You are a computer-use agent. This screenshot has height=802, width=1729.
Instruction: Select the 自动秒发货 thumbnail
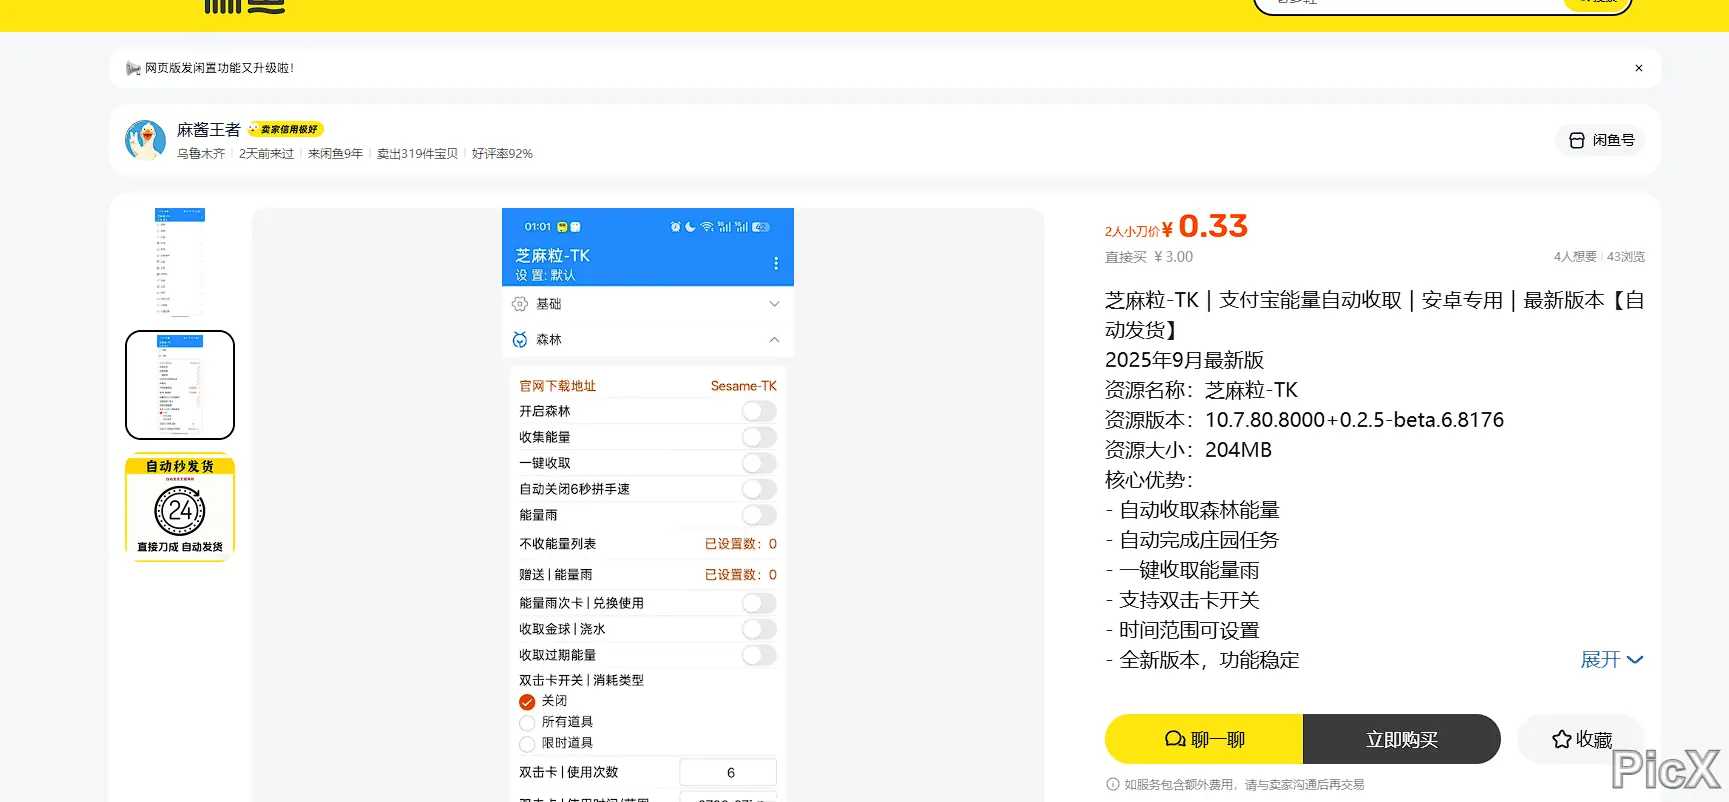(x=180, y=507)
